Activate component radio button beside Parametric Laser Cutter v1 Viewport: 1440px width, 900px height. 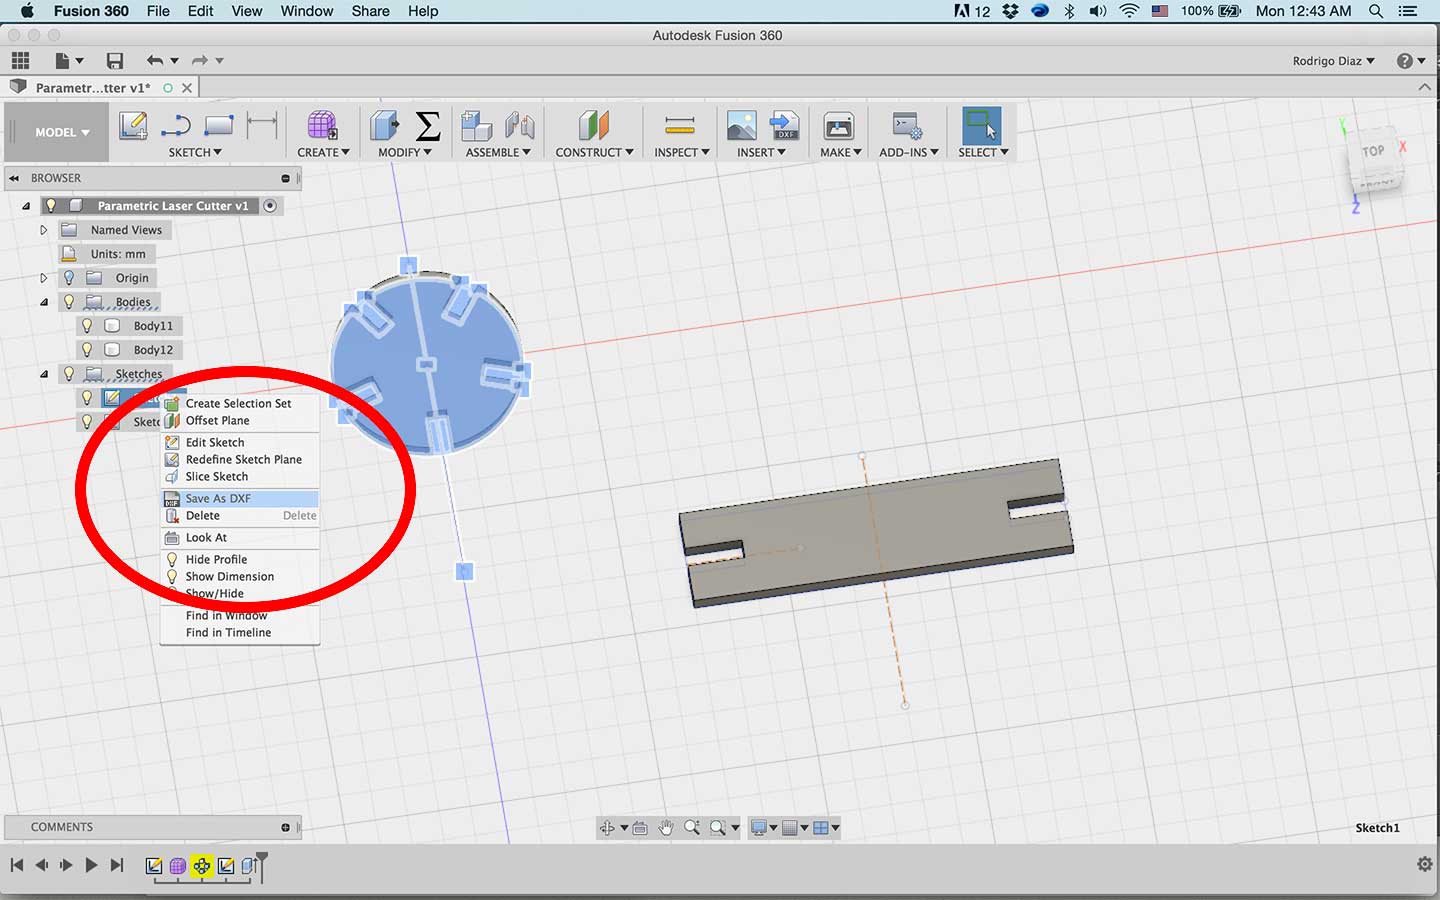coord(270,206)
